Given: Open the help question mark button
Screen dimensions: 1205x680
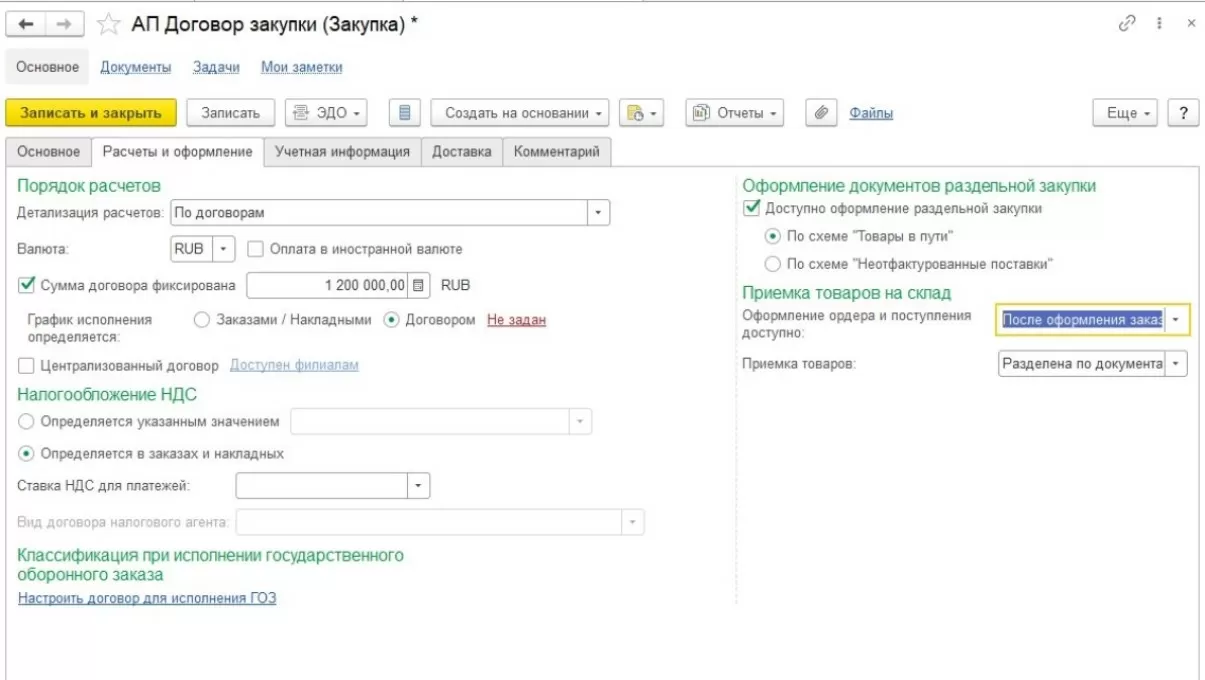Looking at the screenshot, I should 1184,113.
